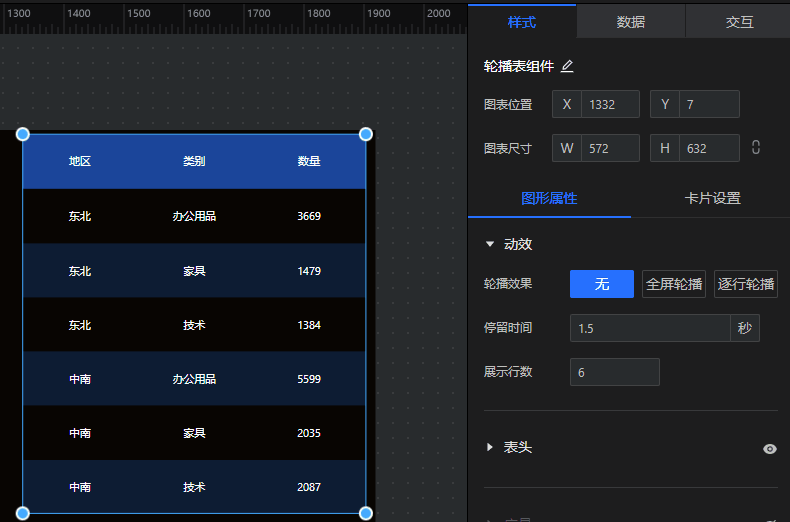Switch to the 卡片设置 tab

[x=712, y=198]
